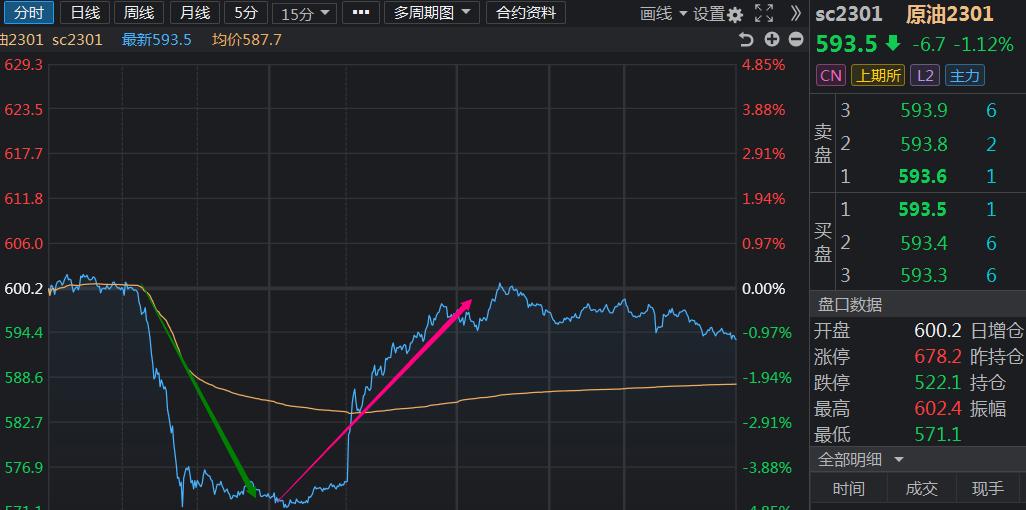
Task: Open the more periods ellipsis menu
Action: coord(361,12)
